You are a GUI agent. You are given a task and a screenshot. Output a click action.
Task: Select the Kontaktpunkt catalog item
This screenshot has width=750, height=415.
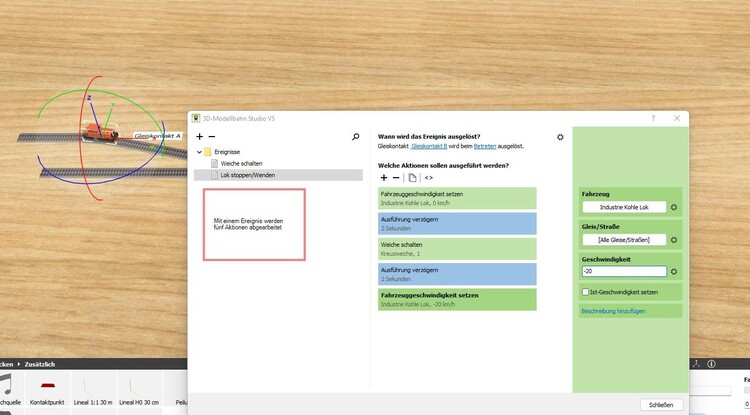(x=47, y=390)
